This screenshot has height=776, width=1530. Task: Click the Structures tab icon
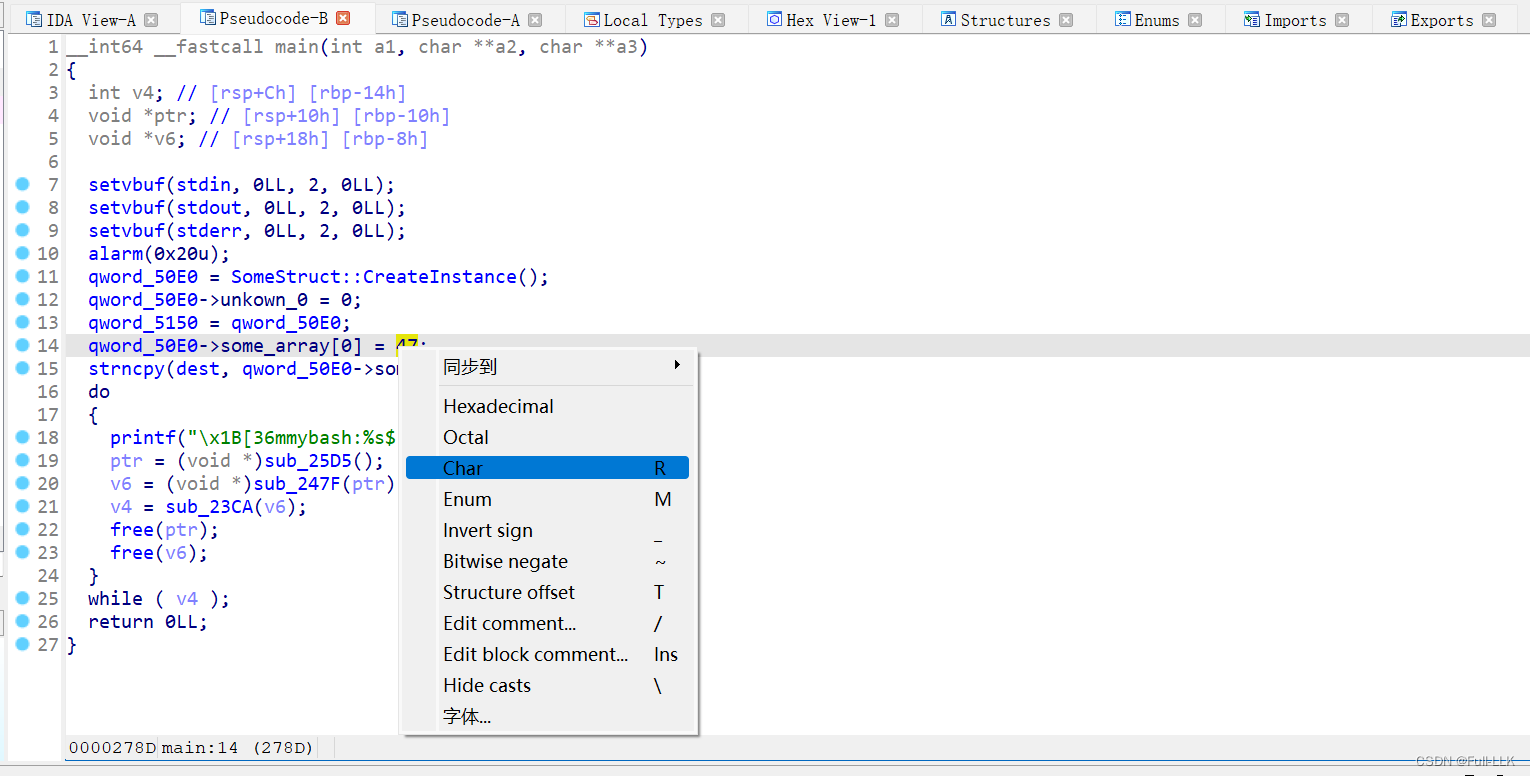(x=950, y=20)
